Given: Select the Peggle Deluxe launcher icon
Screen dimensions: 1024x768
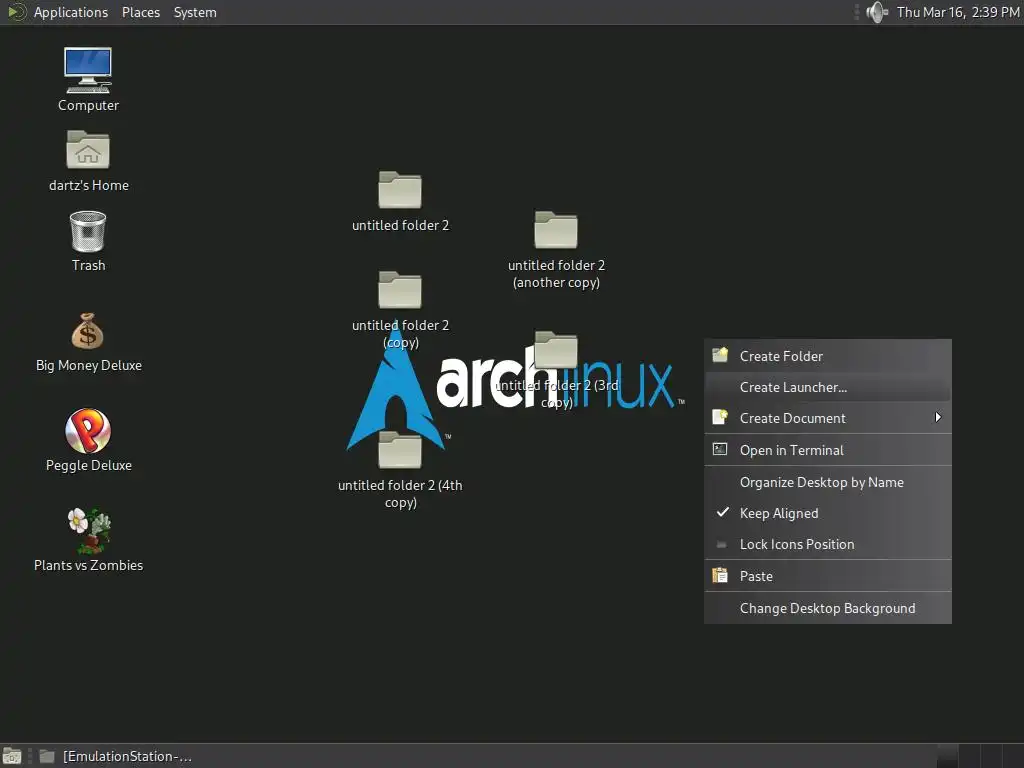Looking at the screenshot, I should [x=88, y=430].
